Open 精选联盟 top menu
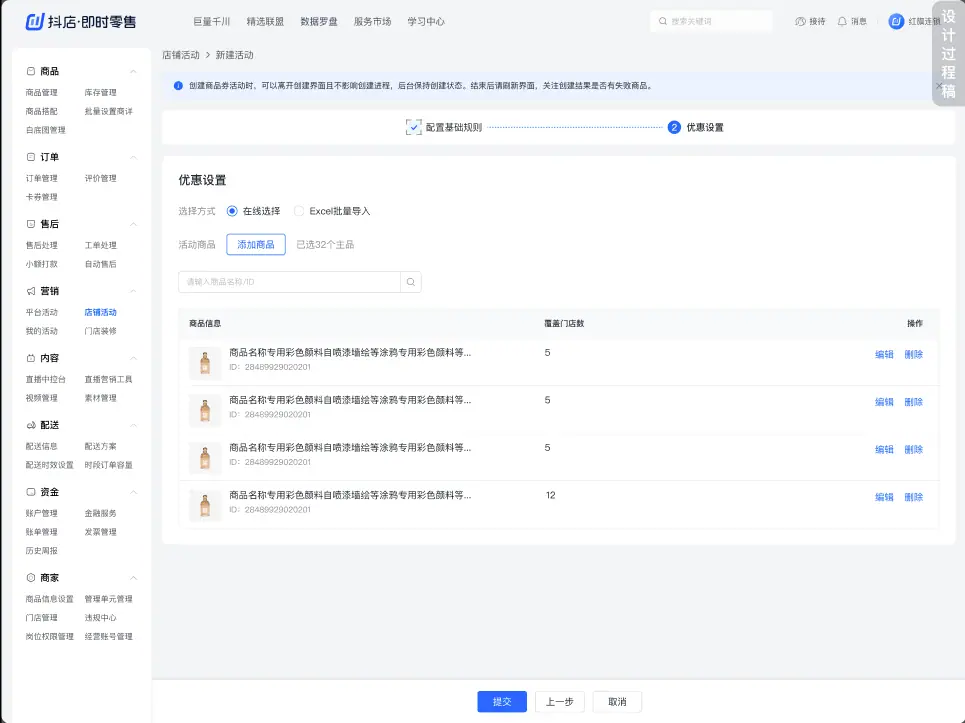 265,22
